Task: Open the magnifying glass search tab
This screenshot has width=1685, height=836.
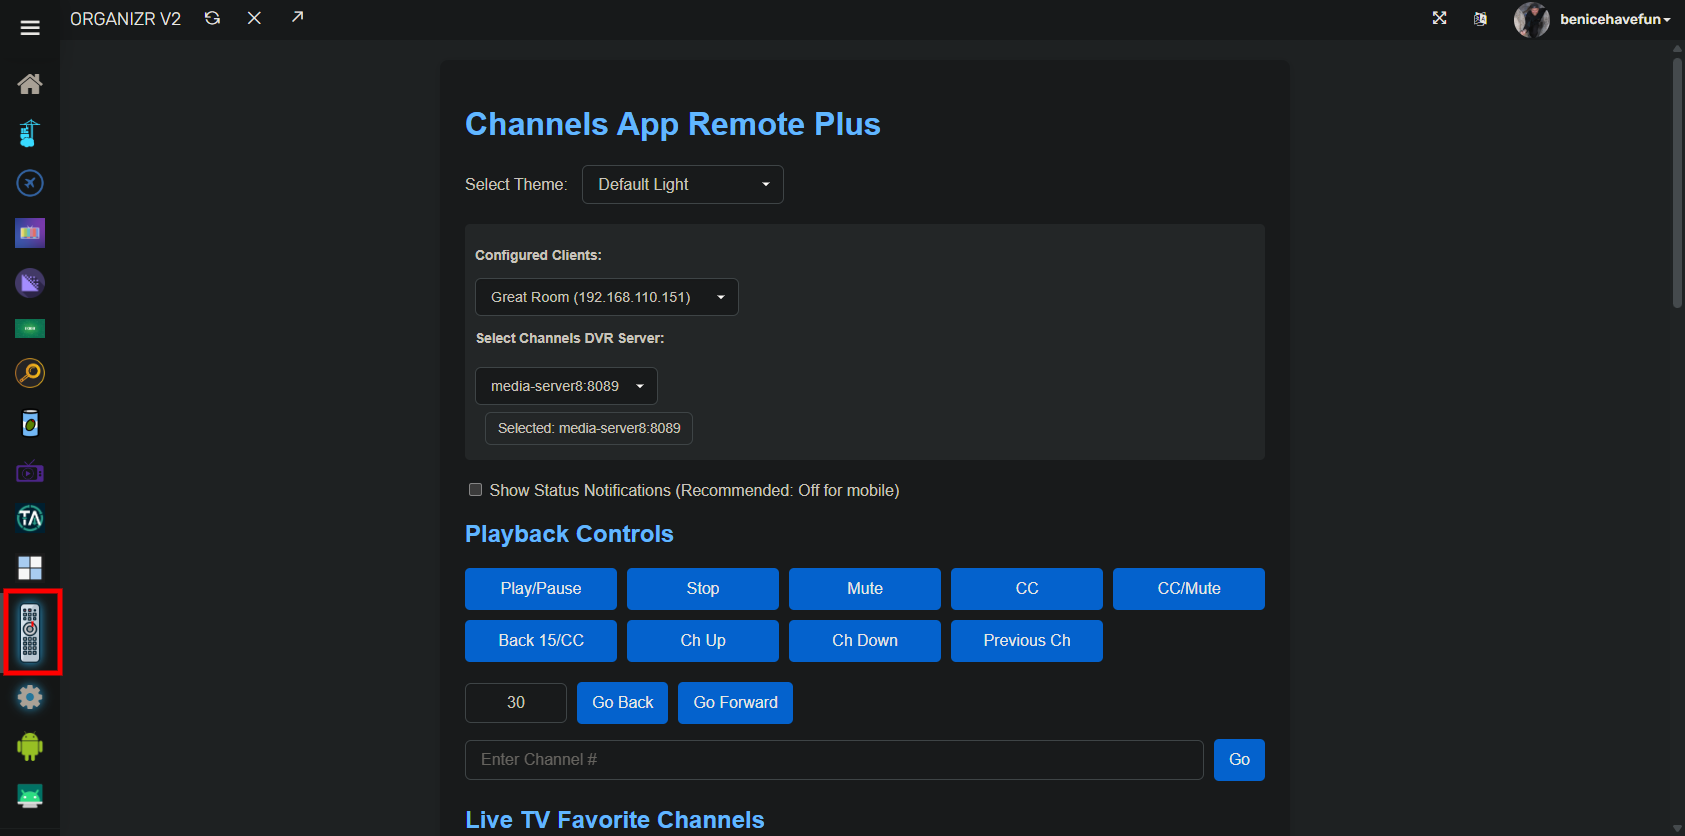Action: (30, 373)
